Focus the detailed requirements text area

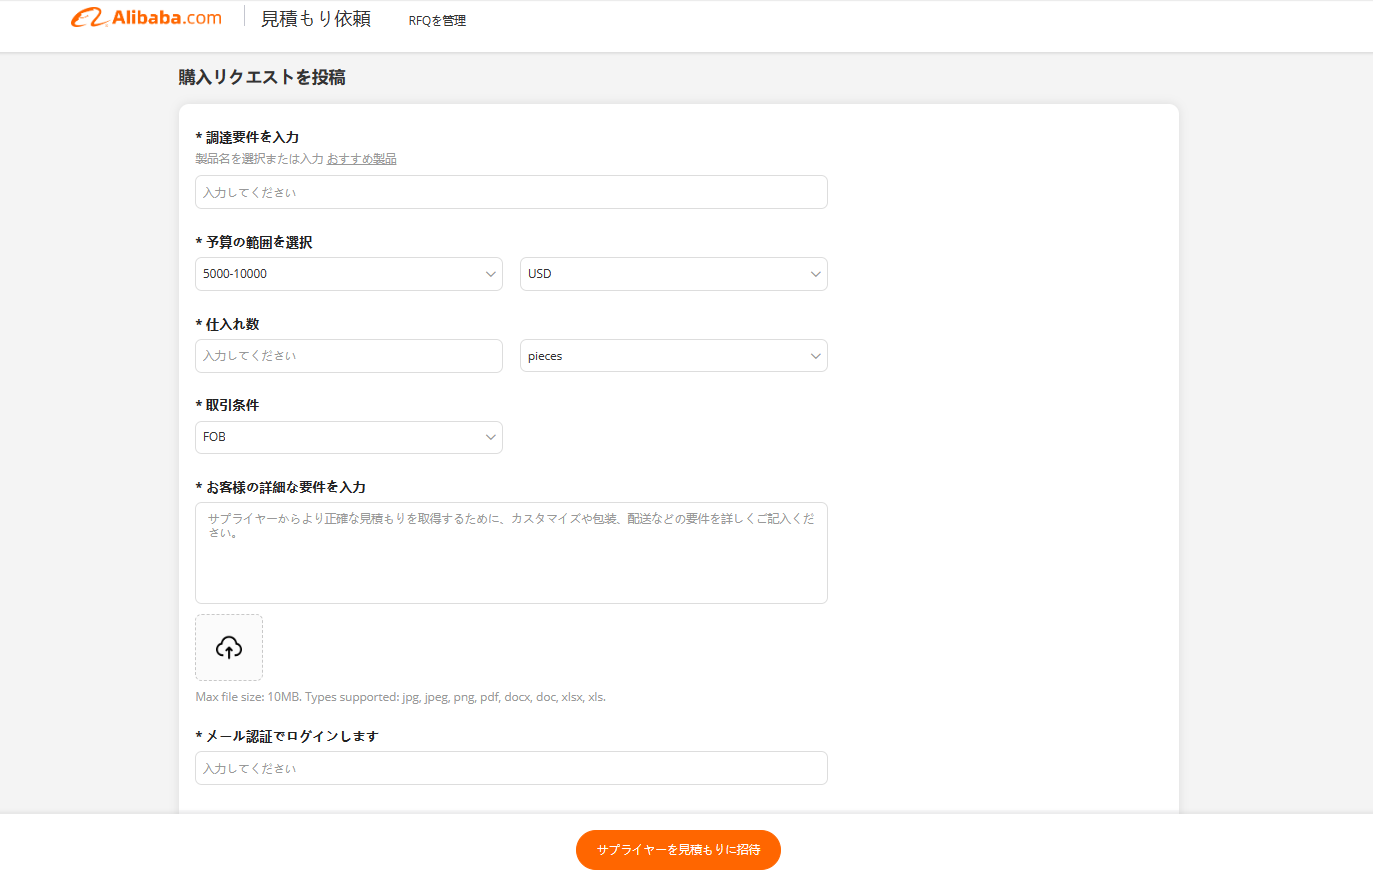pyautogui.click(x=511, y=553)
